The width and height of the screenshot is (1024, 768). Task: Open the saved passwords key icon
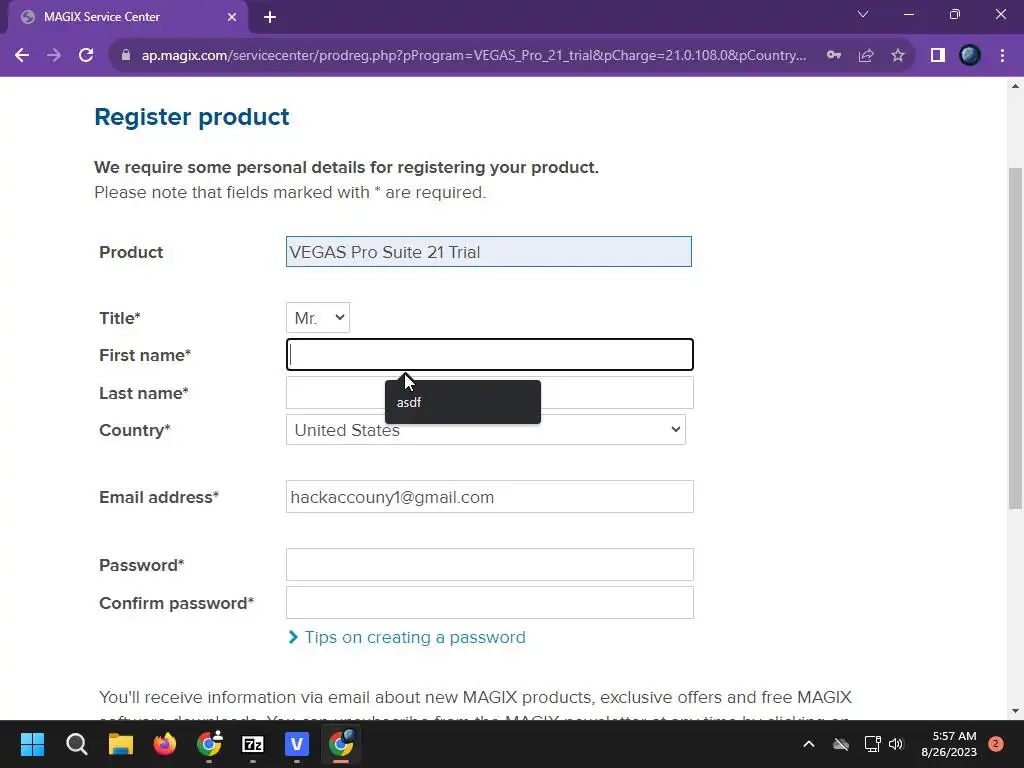coord(834,56)
